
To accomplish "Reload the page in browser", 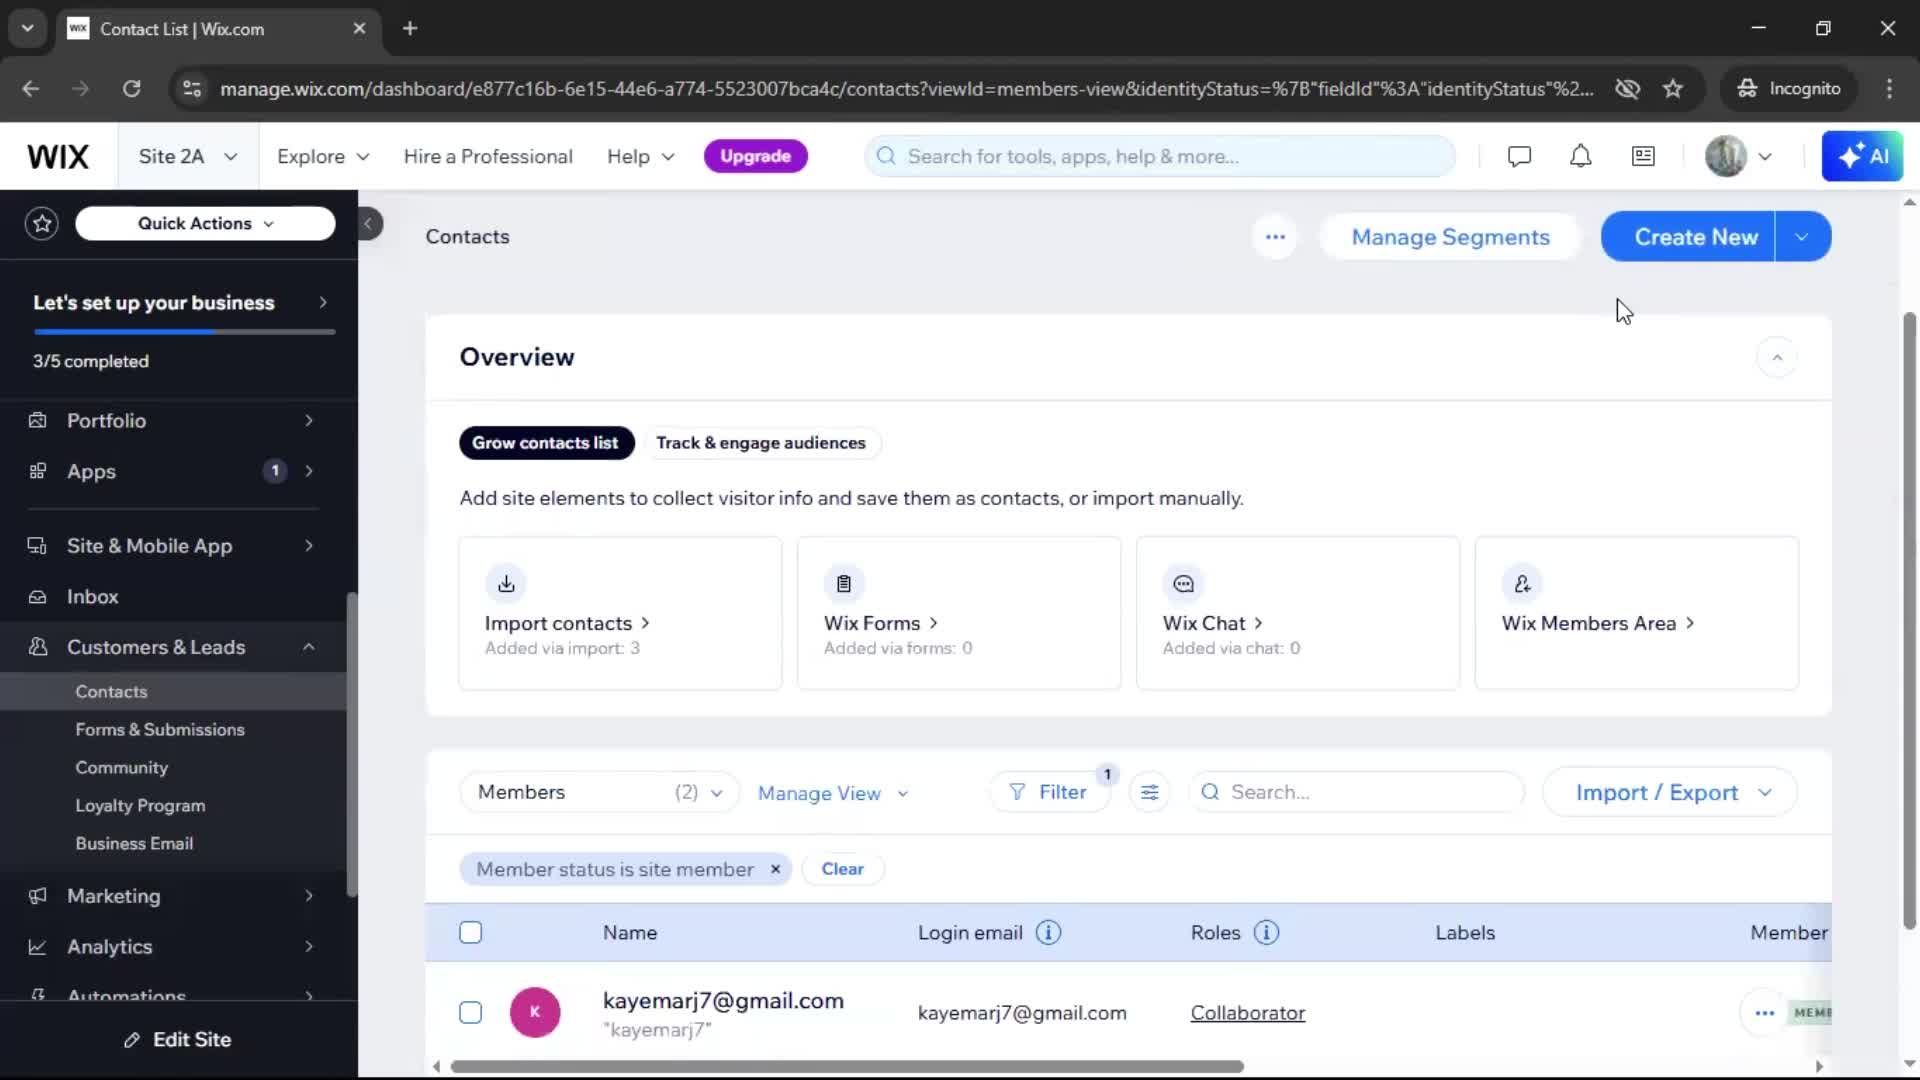I will 131,88.
